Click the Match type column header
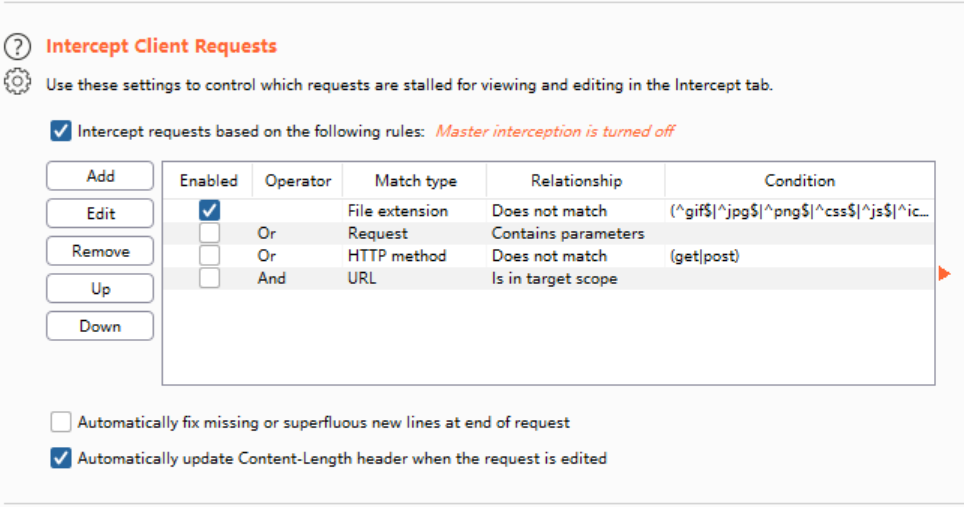The height and width of the screenshot is (507, 964). [x=415, y=181]
